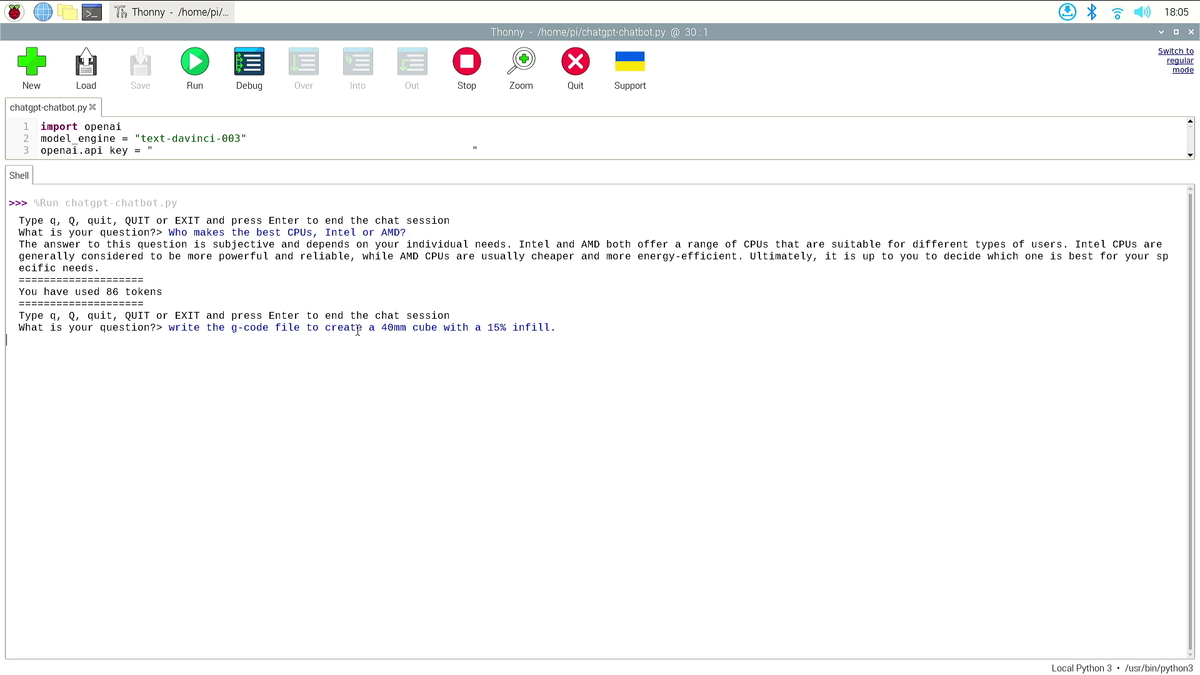Open the file manager folder icon

(67, 12)
